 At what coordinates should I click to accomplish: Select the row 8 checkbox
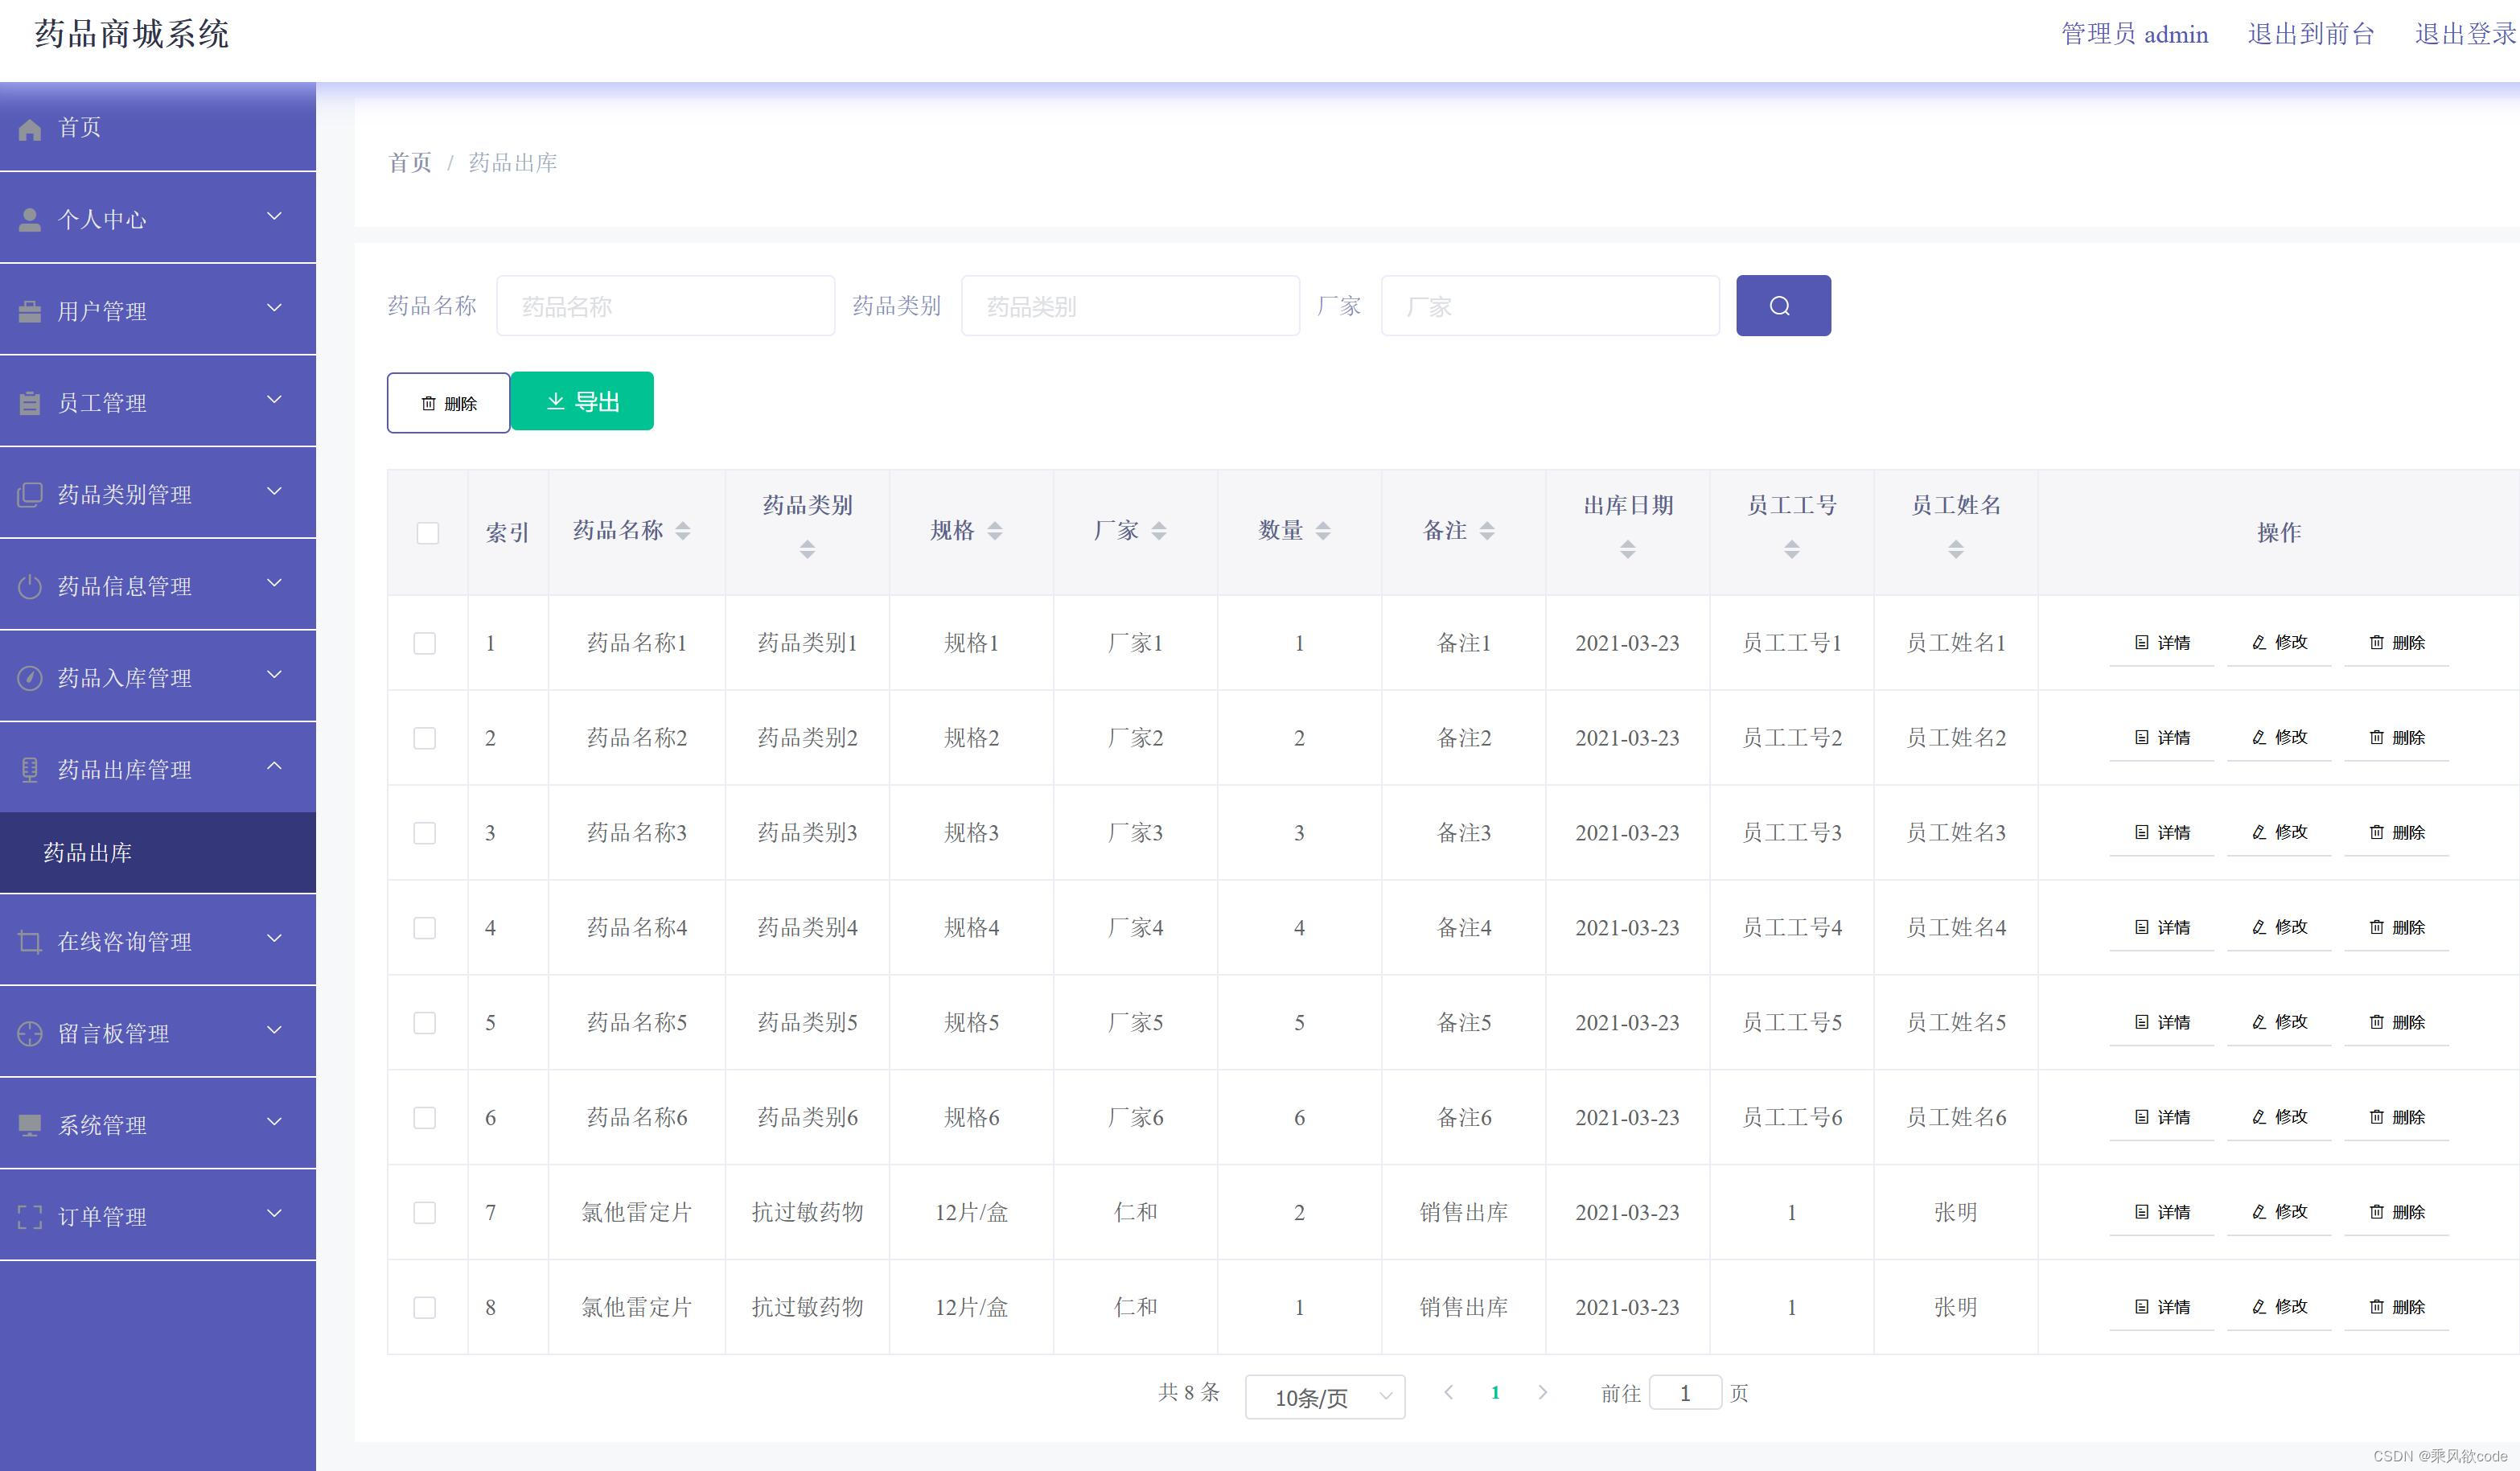(425, 1307)
